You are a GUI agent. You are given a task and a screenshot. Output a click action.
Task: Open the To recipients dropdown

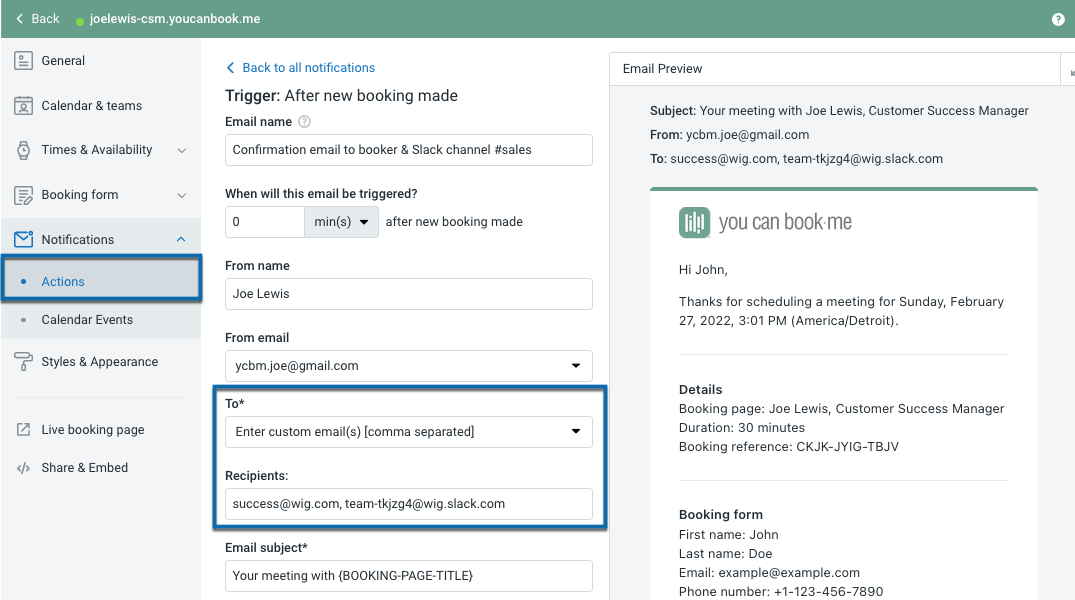coord(577,431)
